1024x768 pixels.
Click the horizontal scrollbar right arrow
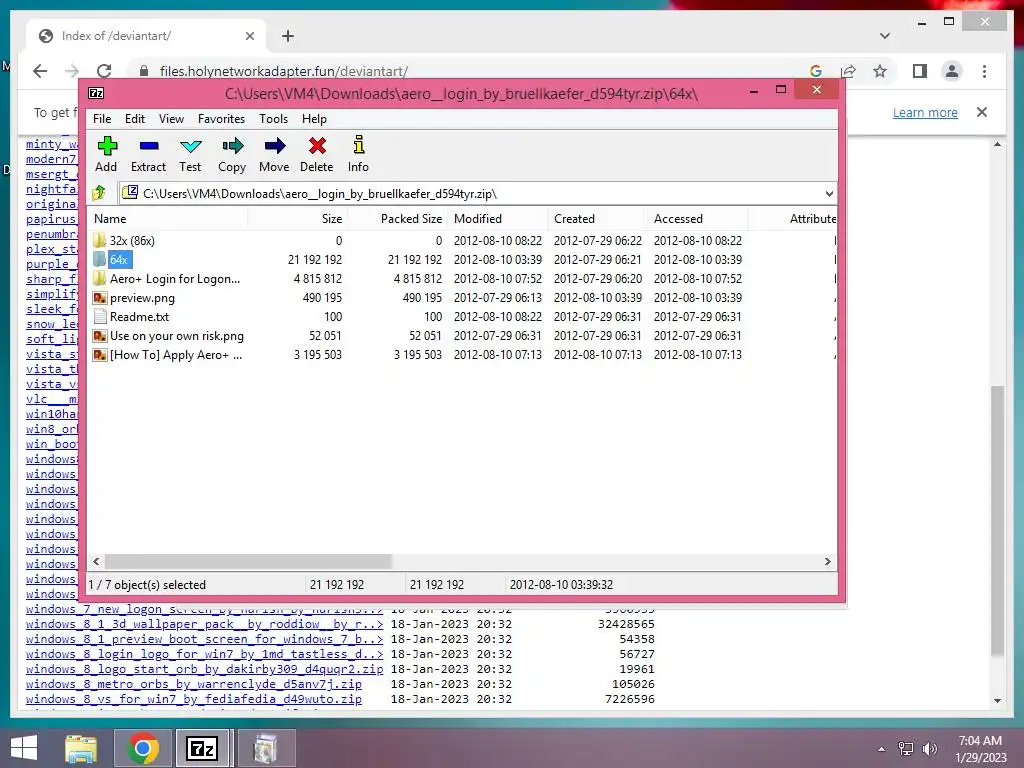(x=827, y=562)
